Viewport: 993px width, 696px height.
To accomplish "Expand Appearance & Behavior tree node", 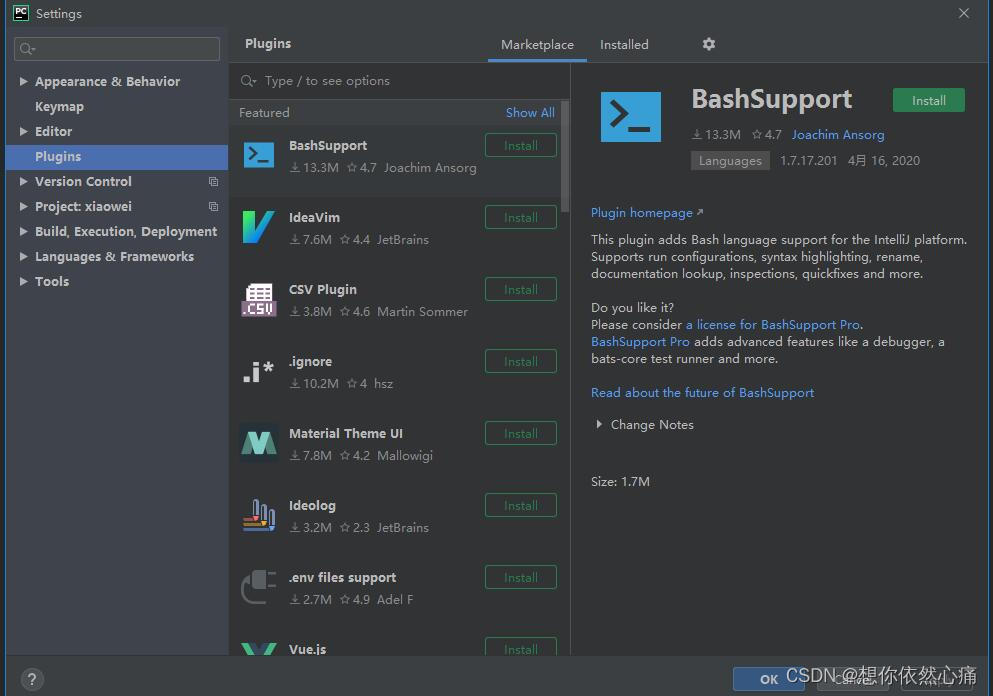I will pos(23,81).
